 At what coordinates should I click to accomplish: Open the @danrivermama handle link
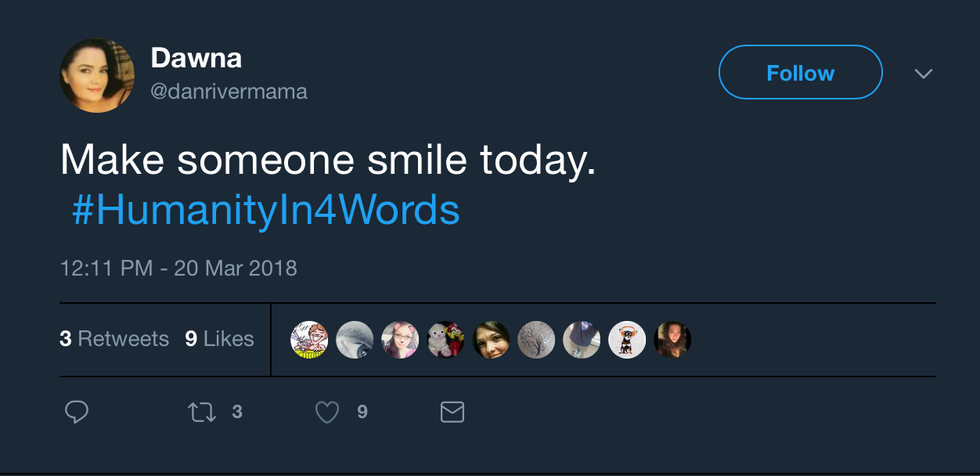[229, 92]
